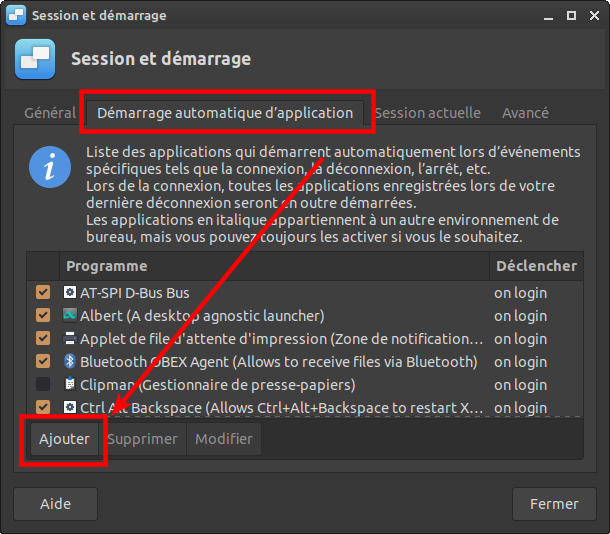Disable the Bluetooth OBEX Agent checkbox
Screen dimensions: 610x534
pos(43,362)
